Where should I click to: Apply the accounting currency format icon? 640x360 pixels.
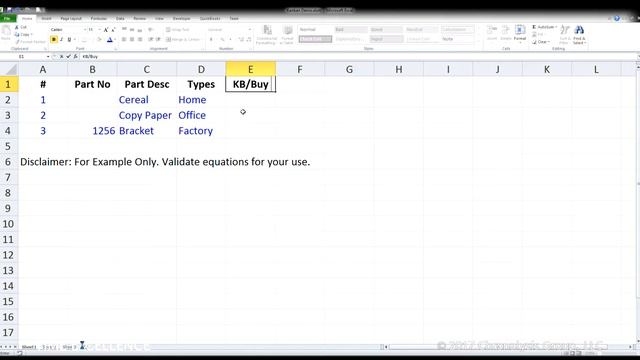(x=211, y=40)
